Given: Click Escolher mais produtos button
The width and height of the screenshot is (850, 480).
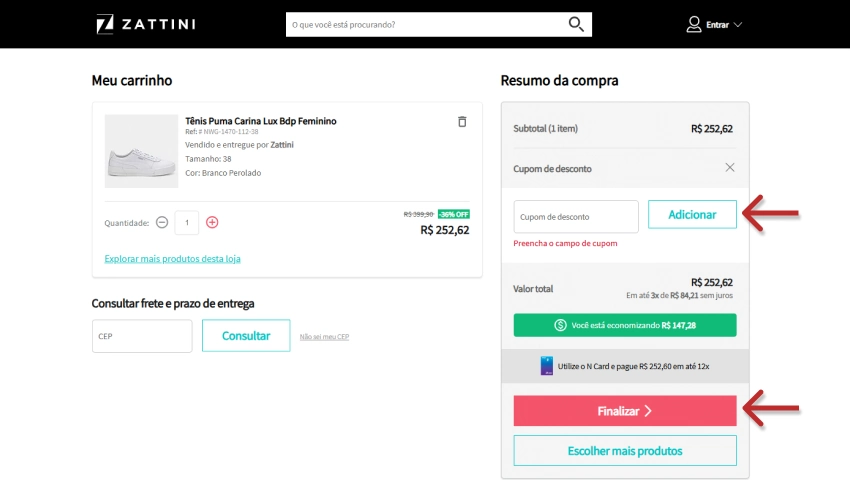Looking at the screenshot, I should (x=625, y=451).
